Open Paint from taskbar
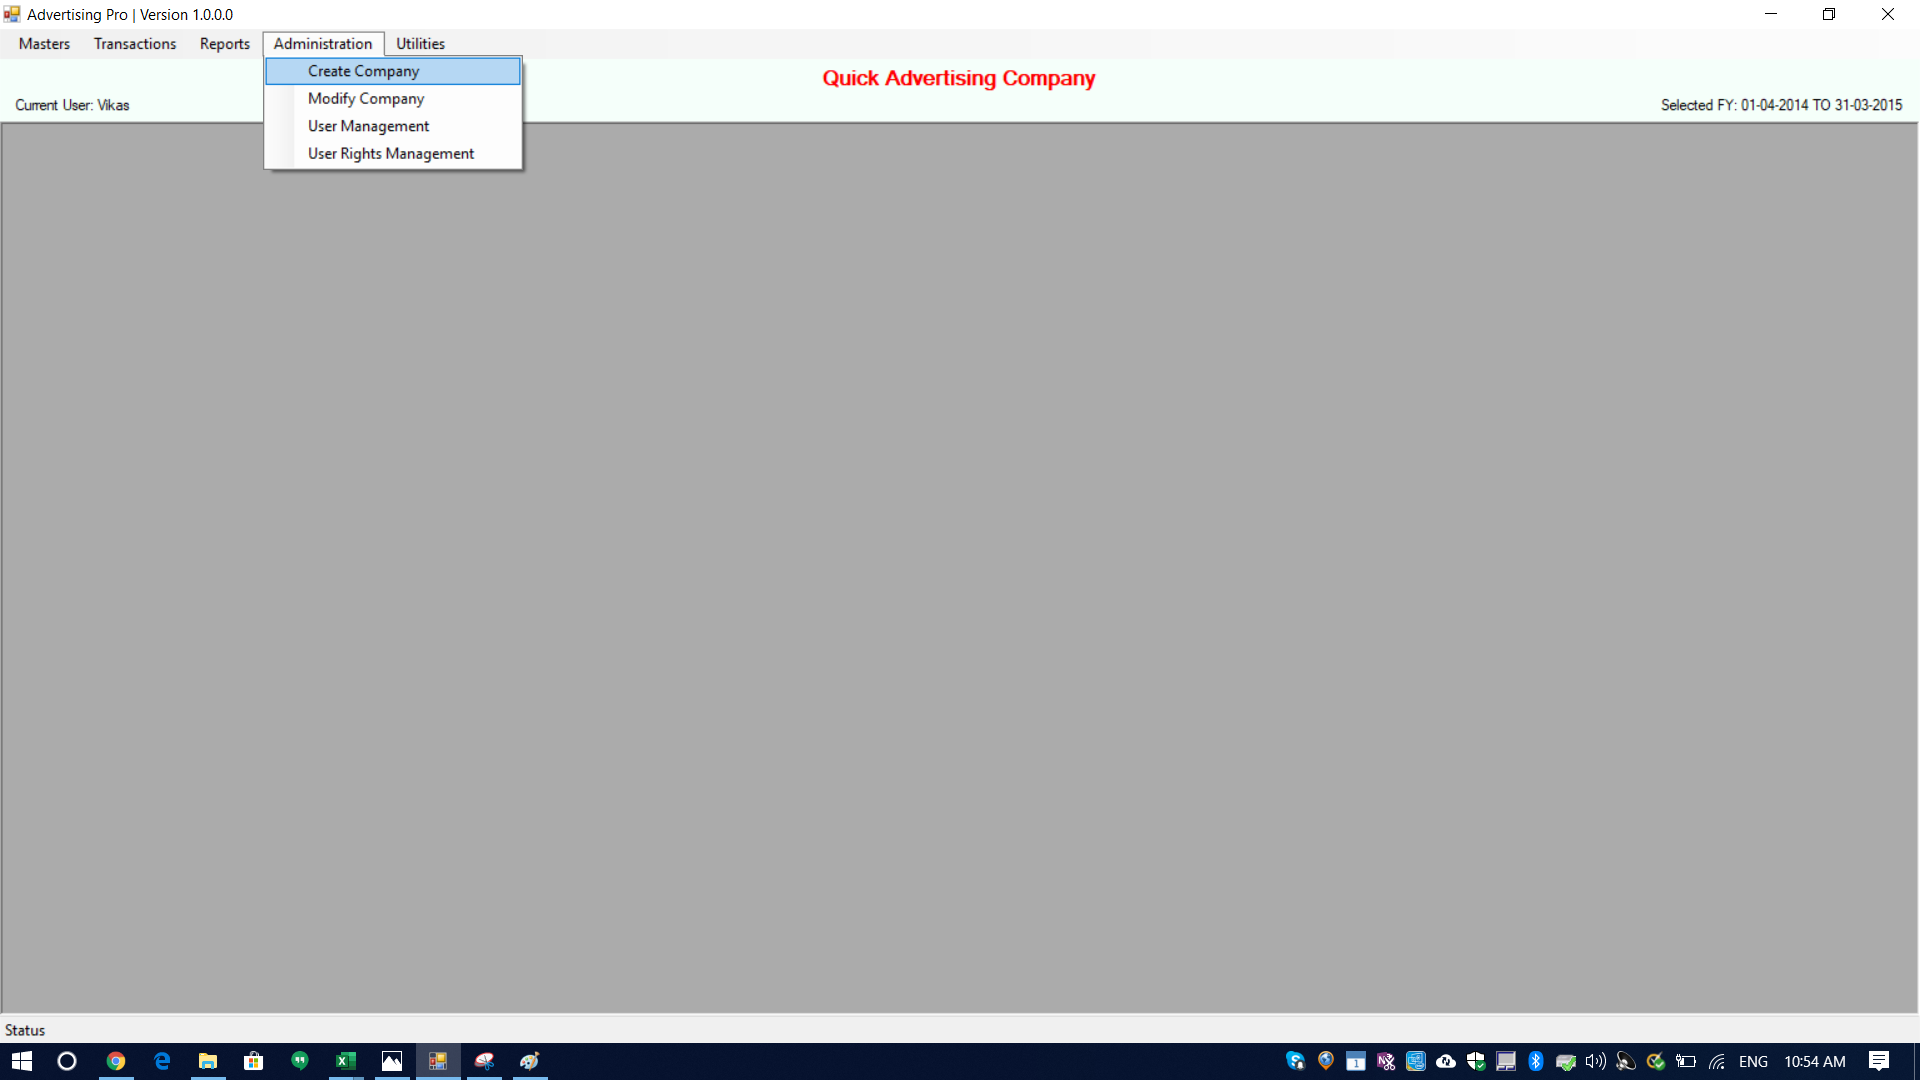This screenshot has width=1920, height=1080. 530,1061
